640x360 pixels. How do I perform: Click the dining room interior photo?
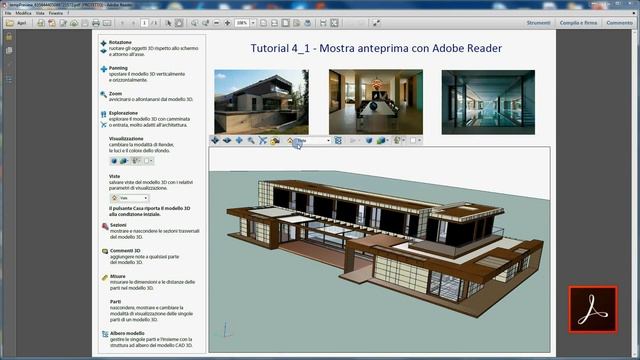[376, 102]
